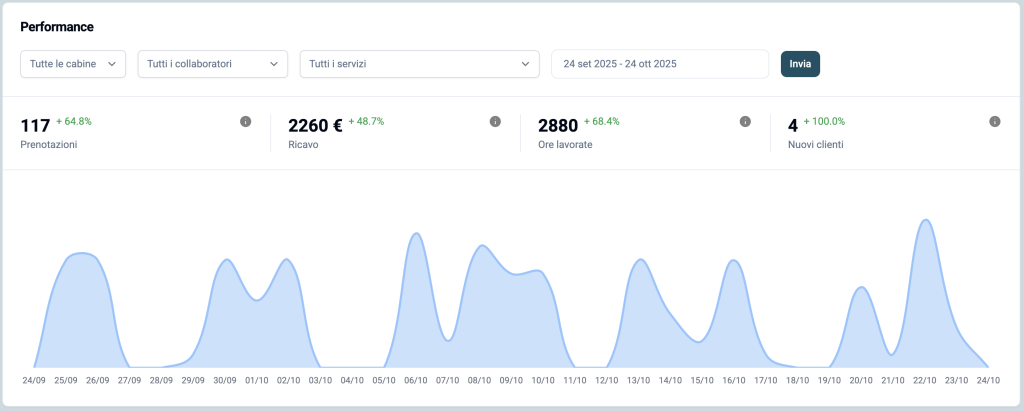Screen dimensions: 1024x411
Task: Open the 'Tutte le cabine' dropdown
Action: 73,64
